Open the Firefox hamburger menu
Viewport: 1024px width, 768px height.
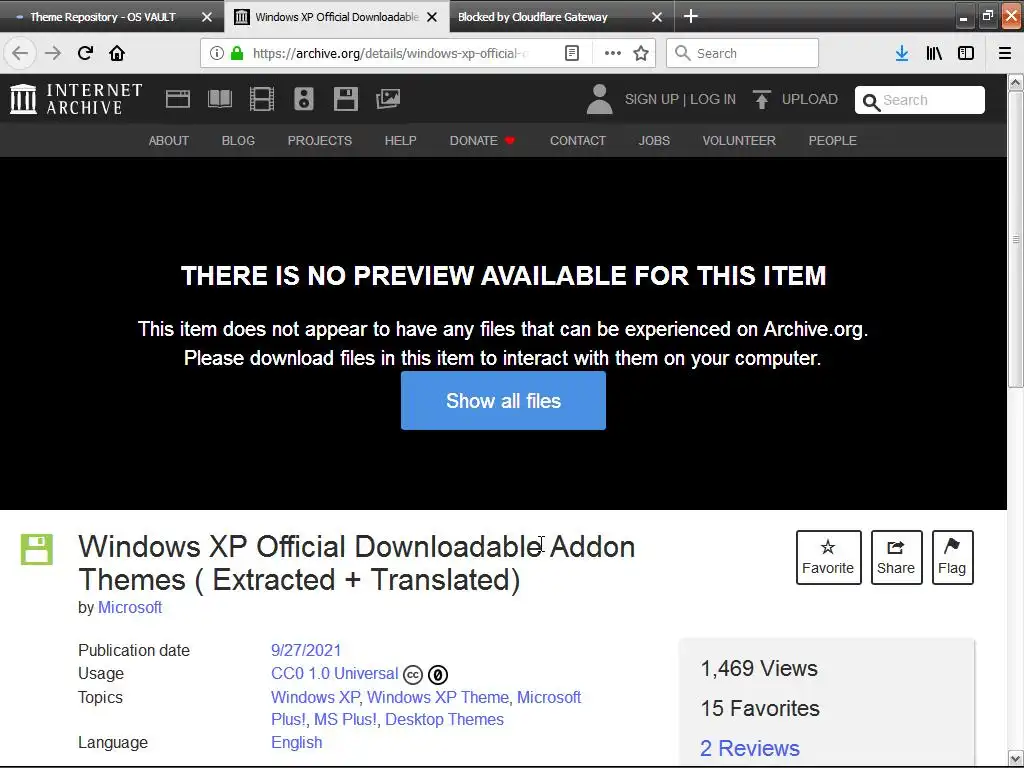pyautogui.click(x=1005, y=54)
